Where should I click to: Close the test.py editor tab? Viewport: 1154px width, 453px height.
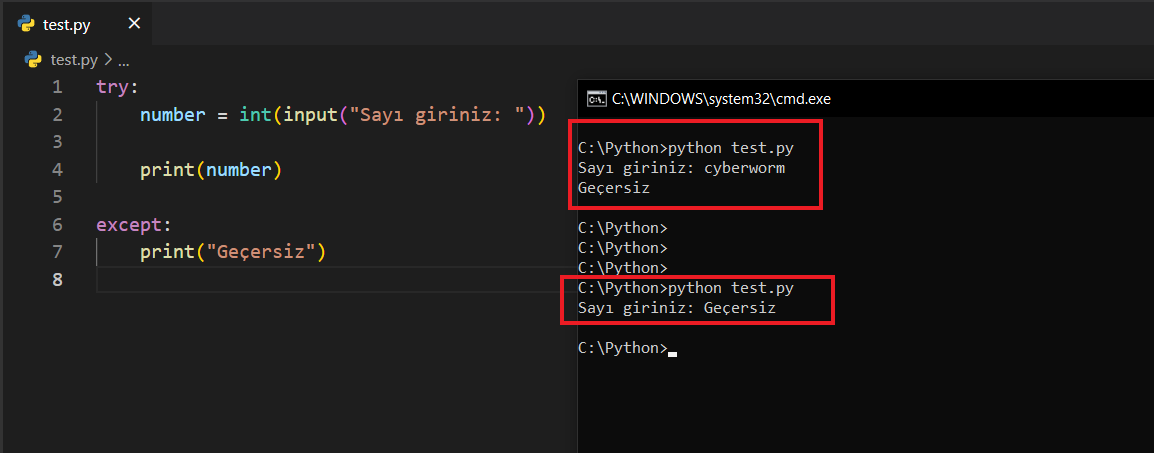pos(134,24)
